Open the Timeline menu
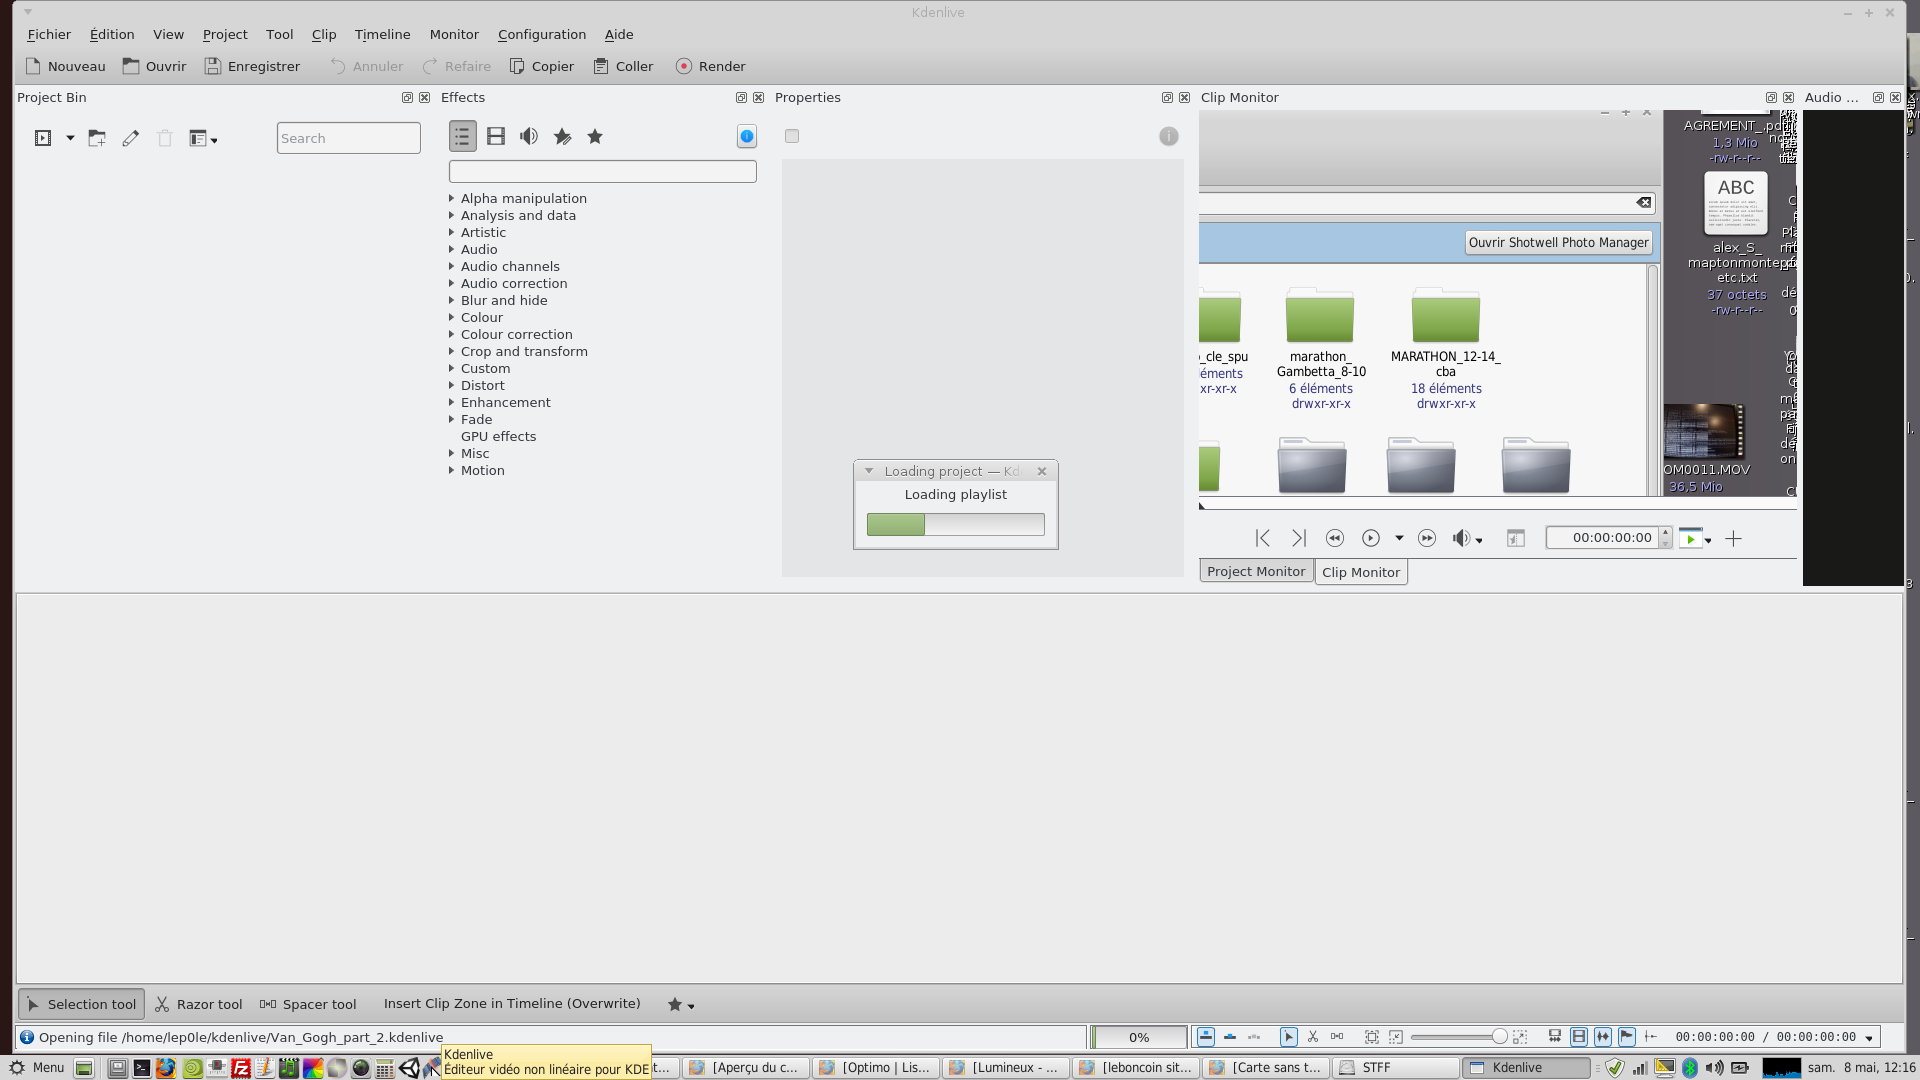 coord(382,34)
